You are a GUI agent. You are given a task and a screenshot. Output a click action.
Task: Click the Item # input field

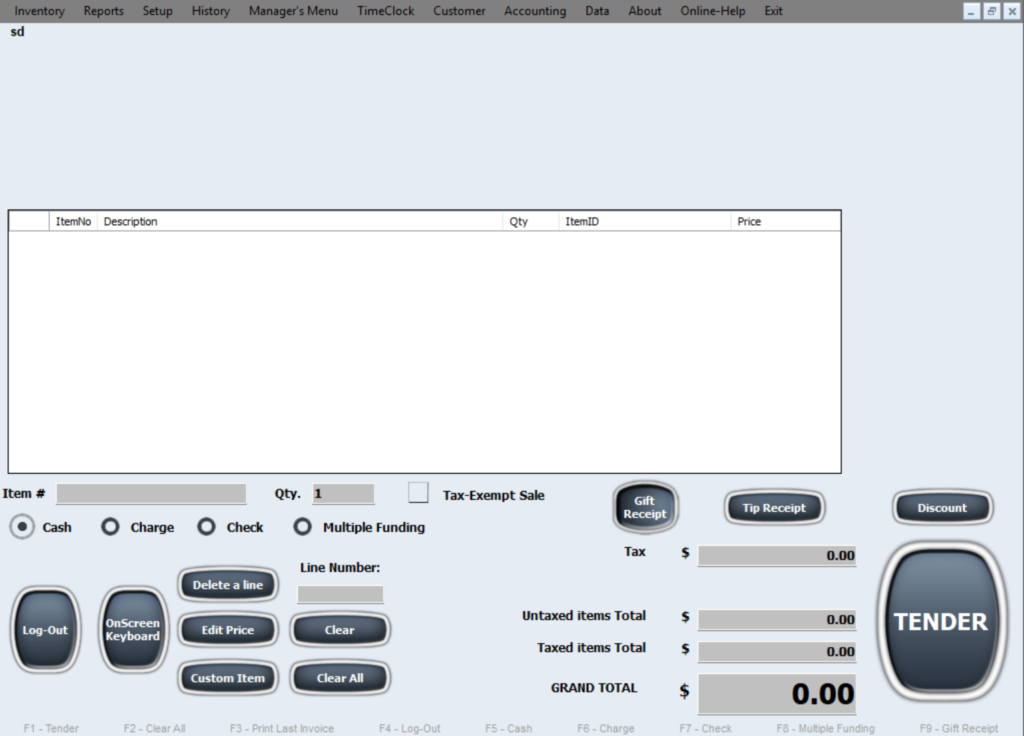coord(151,494)
